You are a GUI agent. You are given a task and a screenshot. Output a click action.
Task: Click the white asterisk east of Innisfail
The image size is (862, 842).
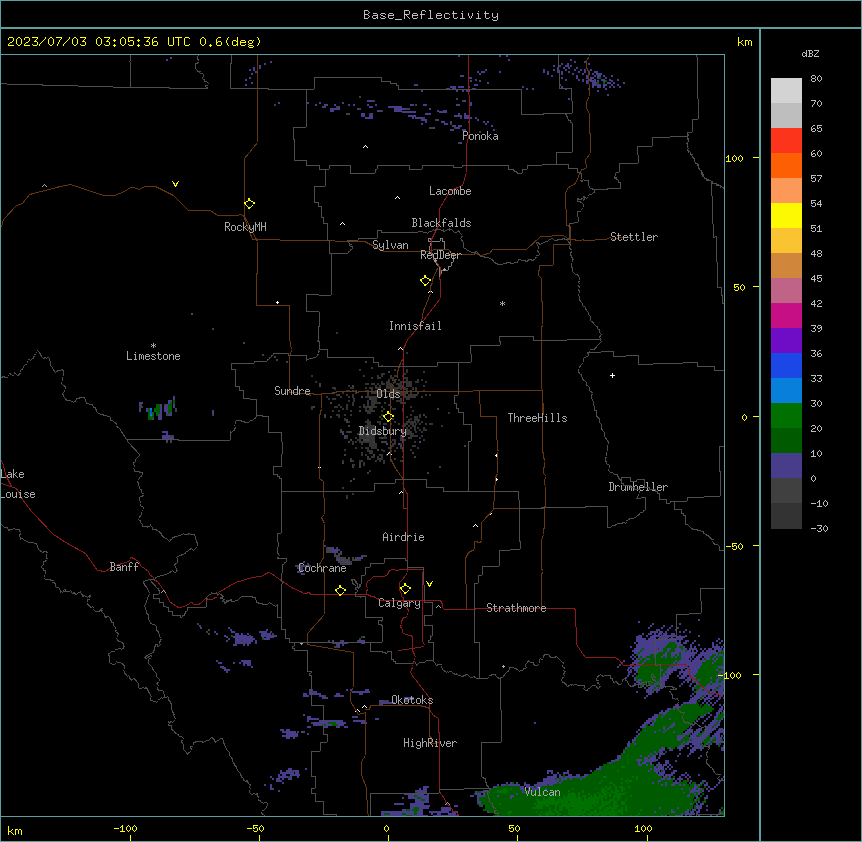click(502, 303)
